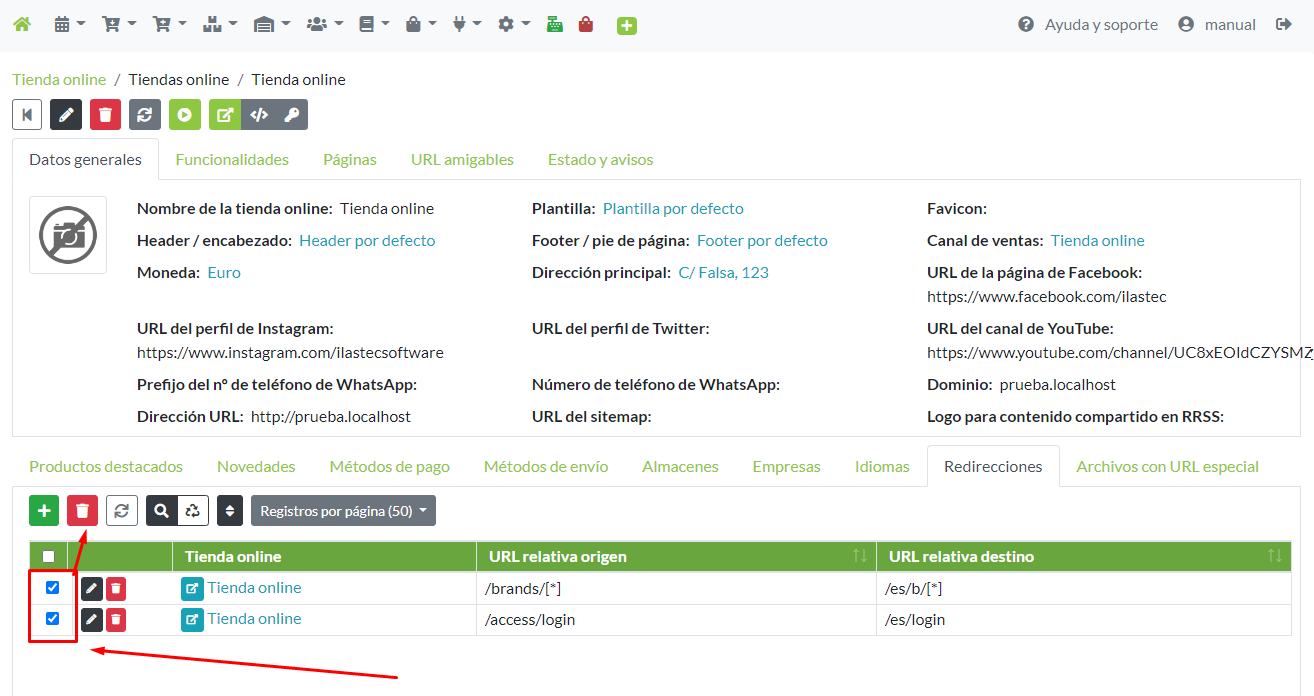Click the pencil edit icon in top toolbar
Viewport: 1314px width, 696px height.
[66, 115]
